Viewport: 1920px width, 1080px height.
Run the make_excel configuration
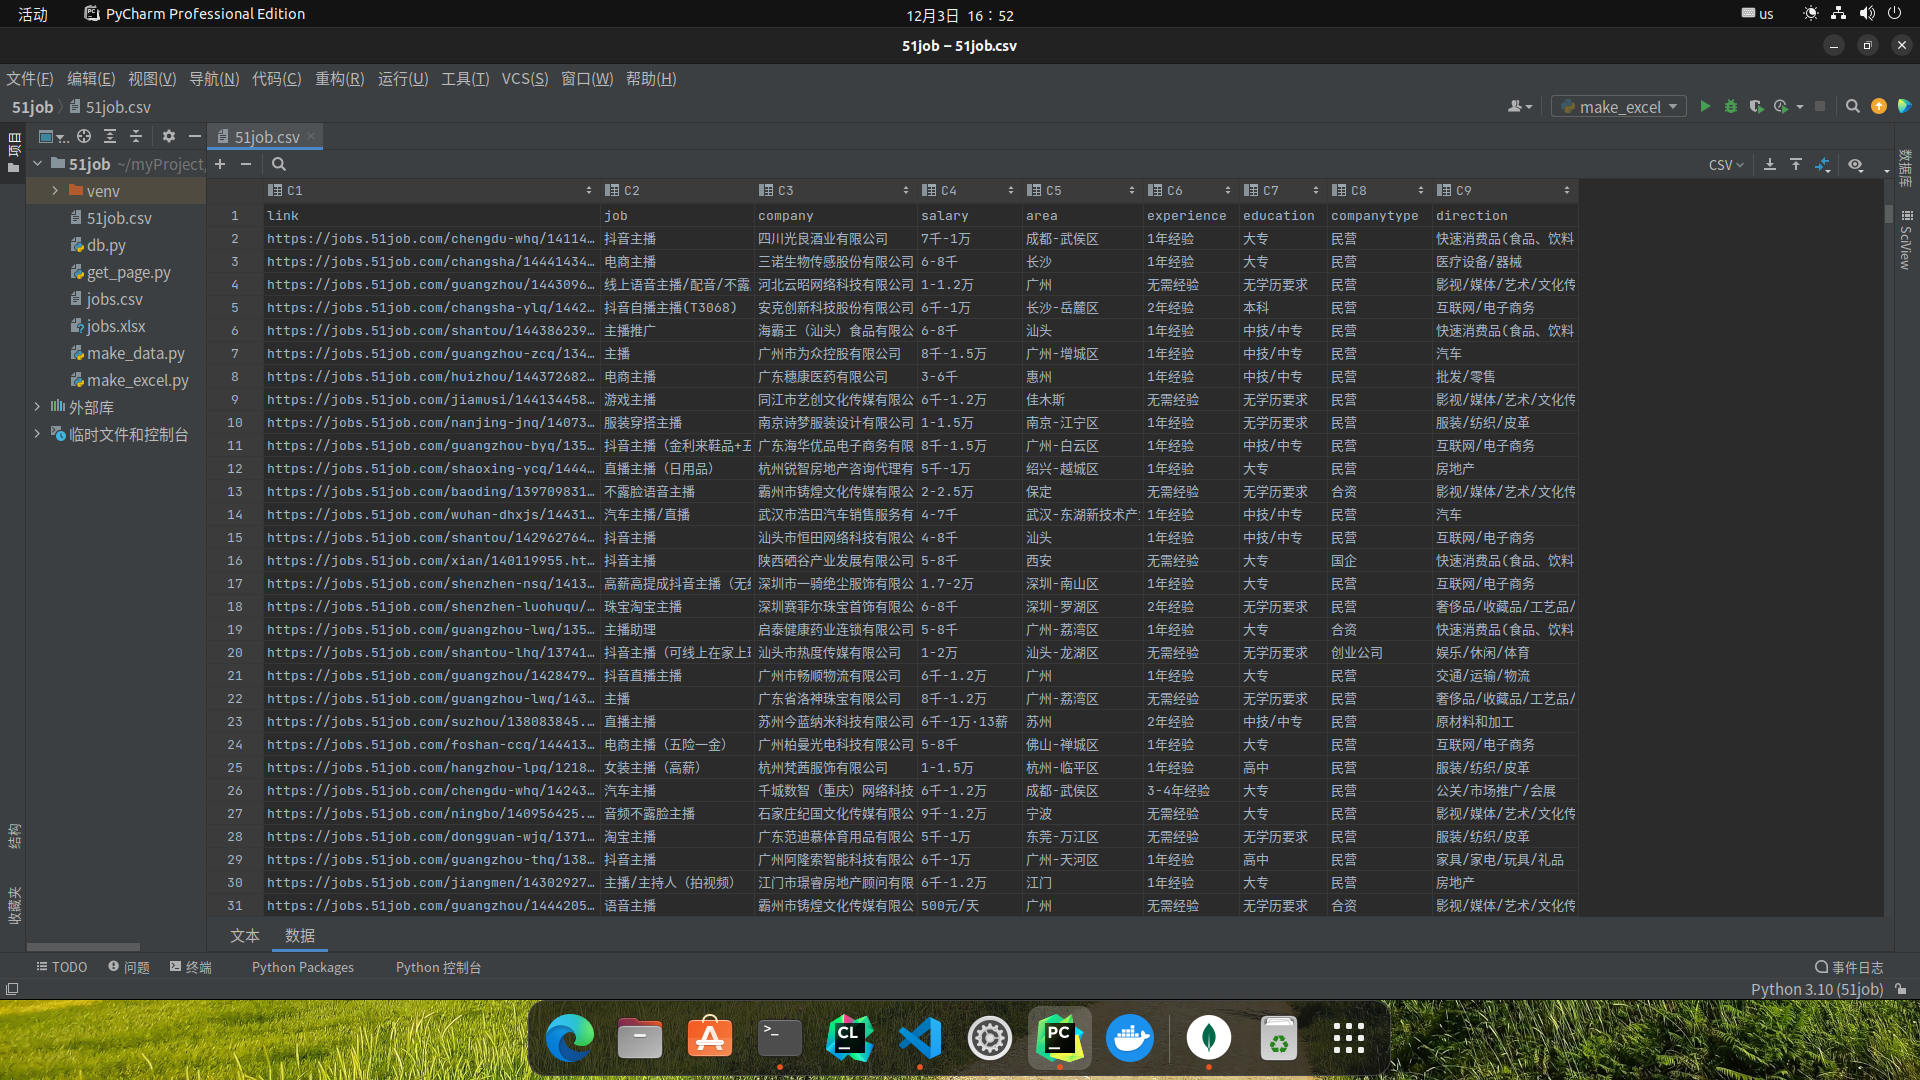[1705, 106]
